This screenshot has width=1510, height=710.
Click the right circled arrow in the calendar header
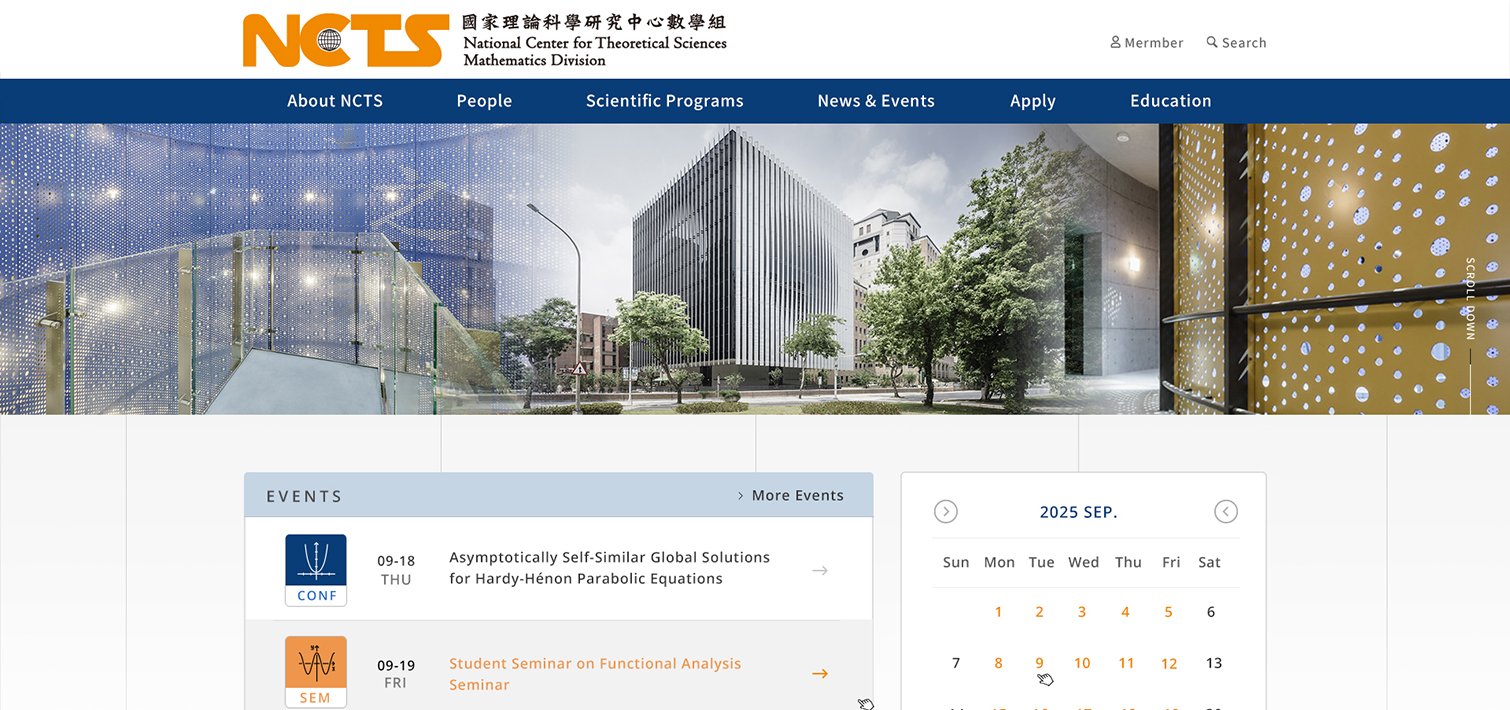point(1226,512)
